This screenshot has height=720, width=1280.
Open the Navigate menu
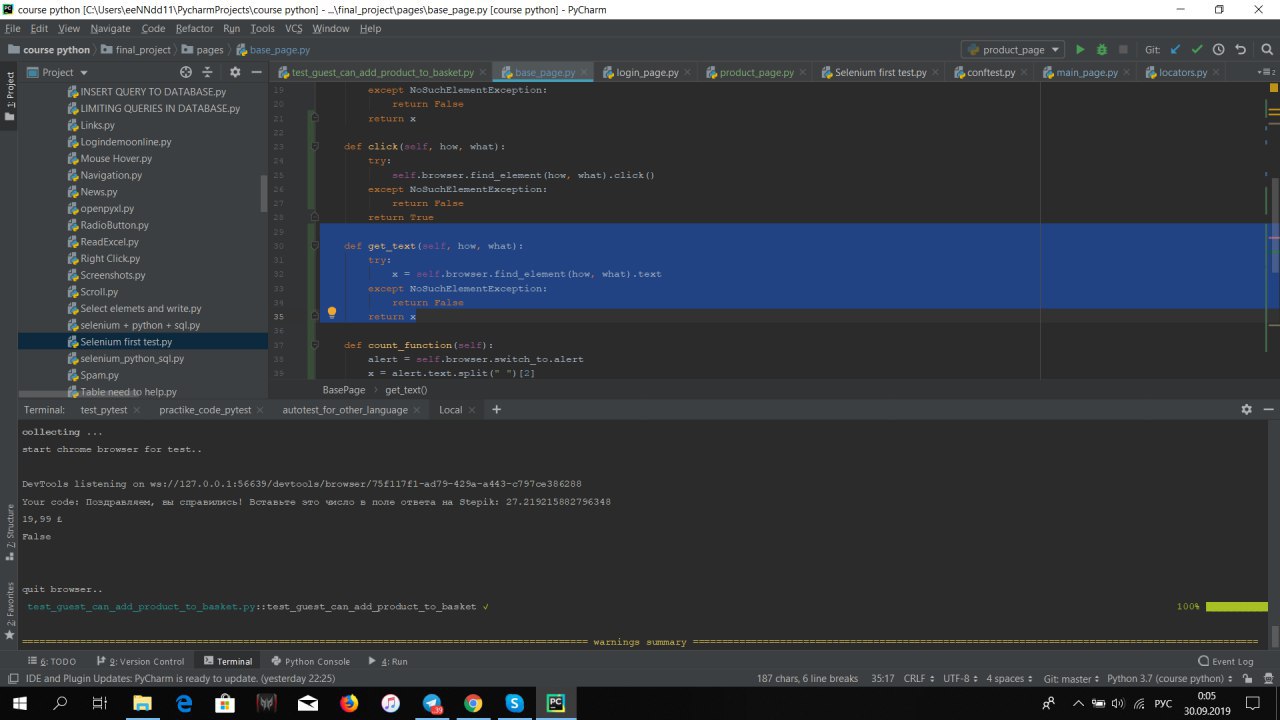coord(110,29)
